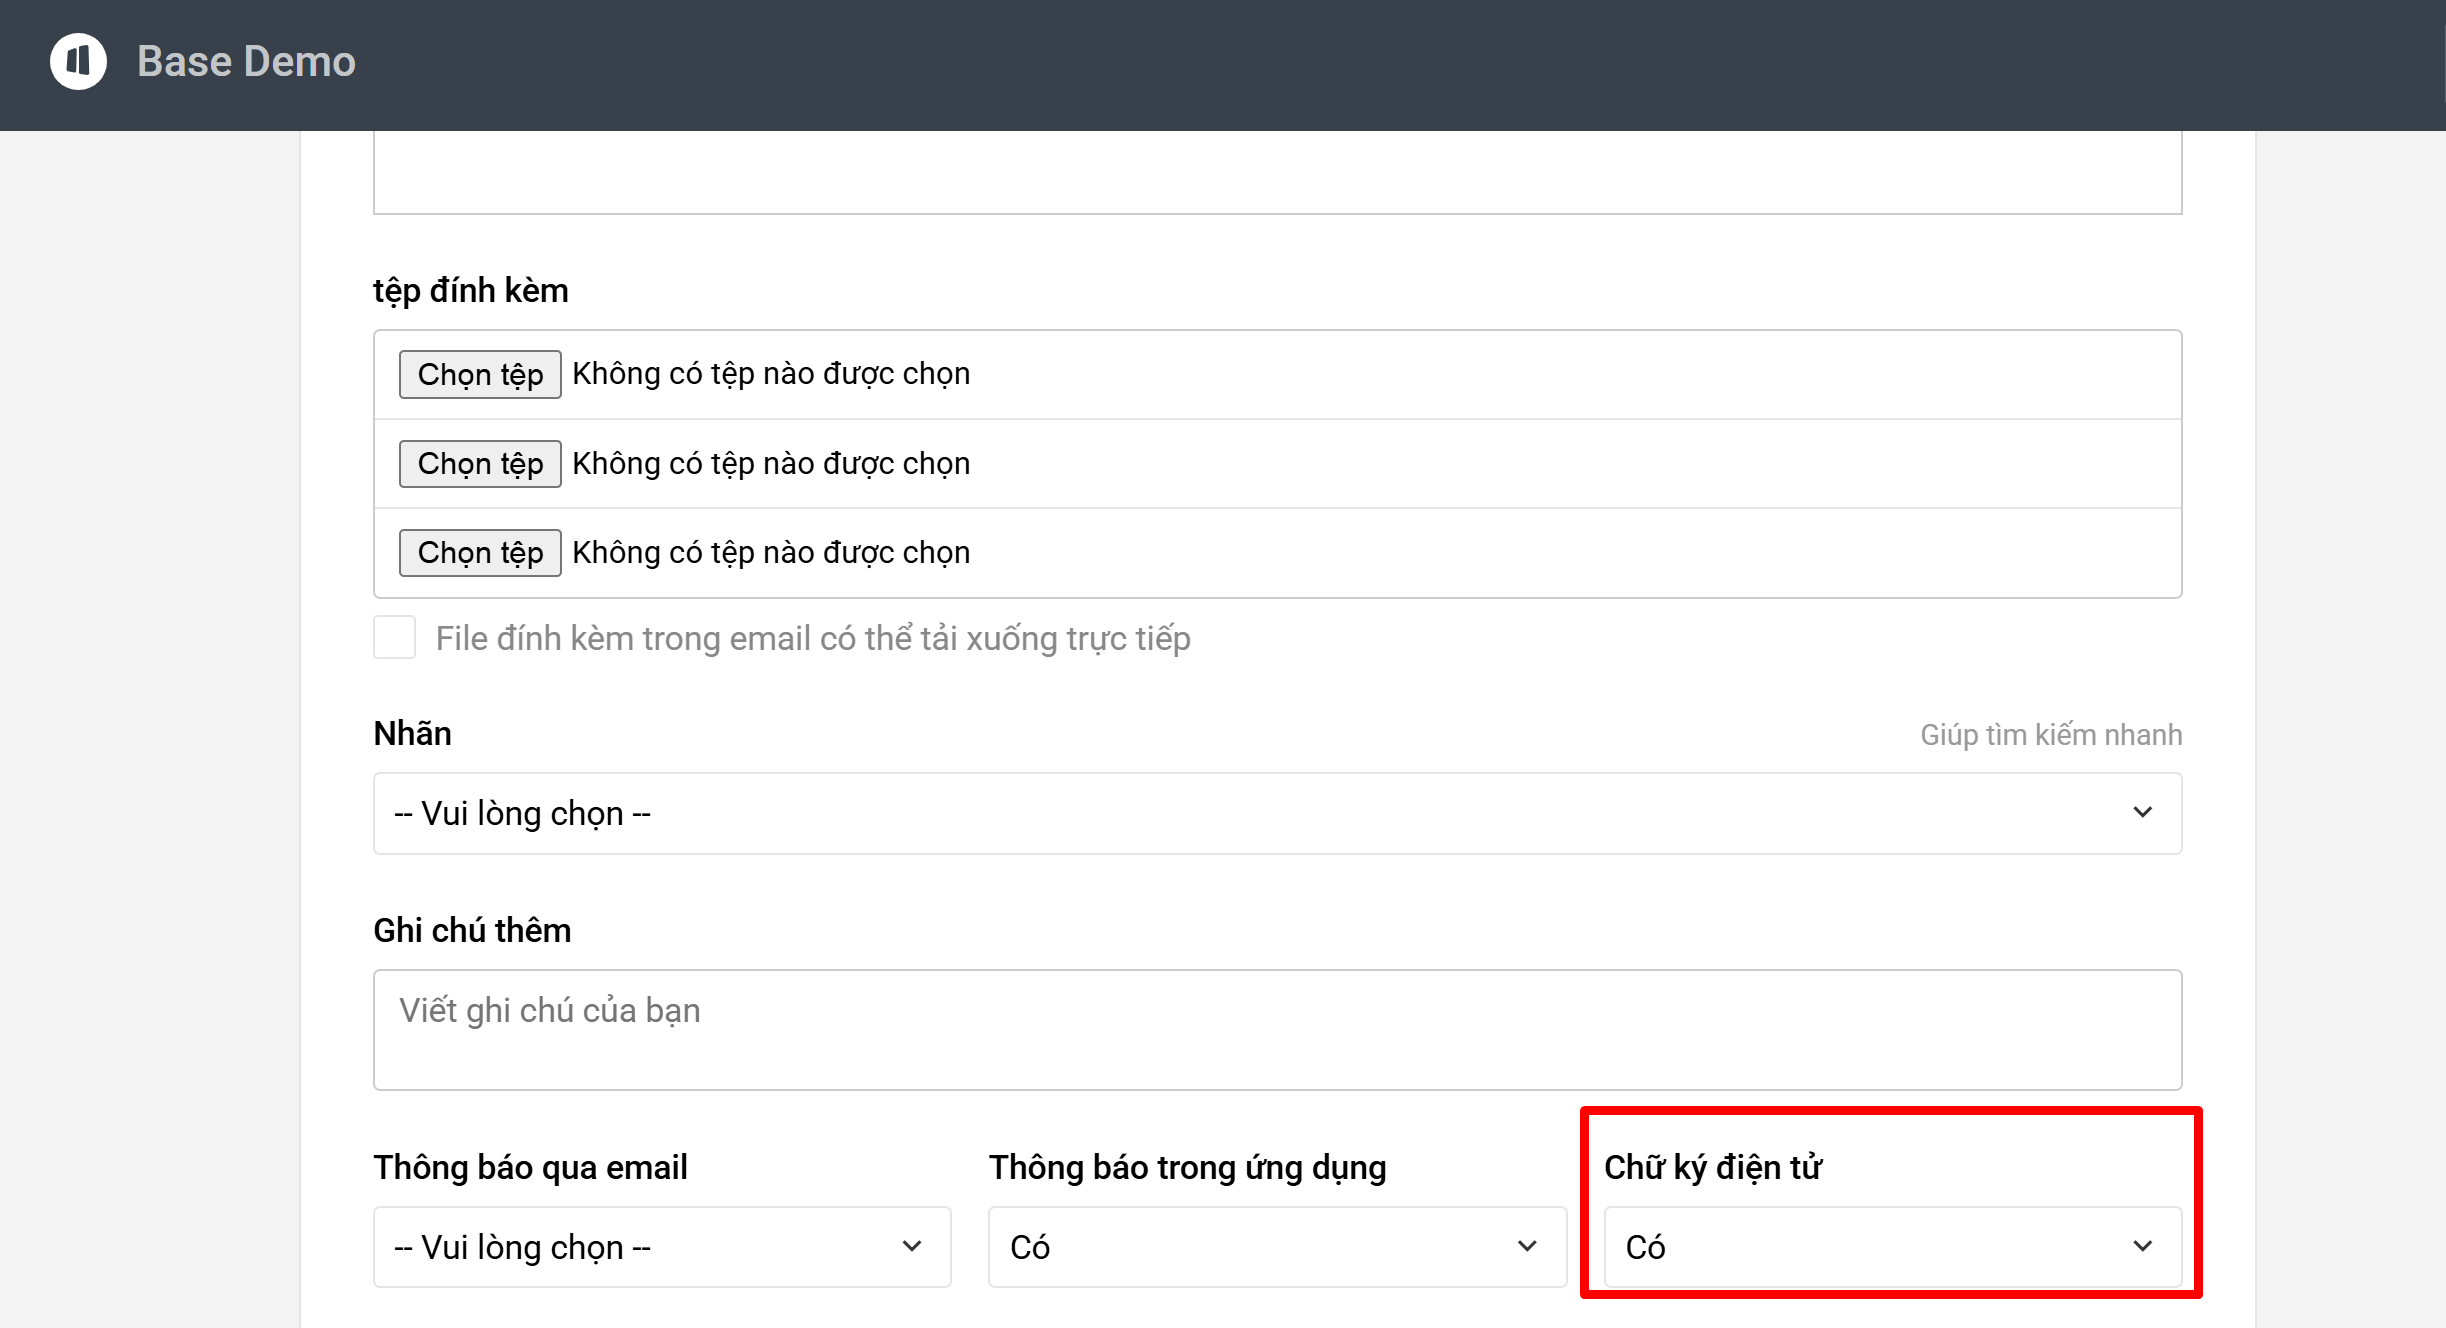Click the 'File đính kèm trong email' label text
Viewport: 2446px width, 1328px height.
[812, 638]
